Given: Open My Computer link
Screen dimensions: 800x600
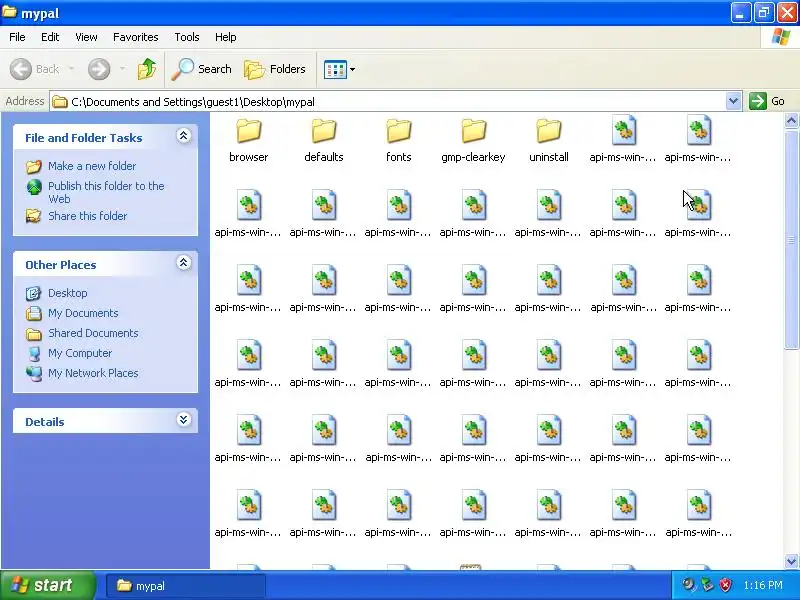Looking at the screenshot, I should tap(80, 353).
